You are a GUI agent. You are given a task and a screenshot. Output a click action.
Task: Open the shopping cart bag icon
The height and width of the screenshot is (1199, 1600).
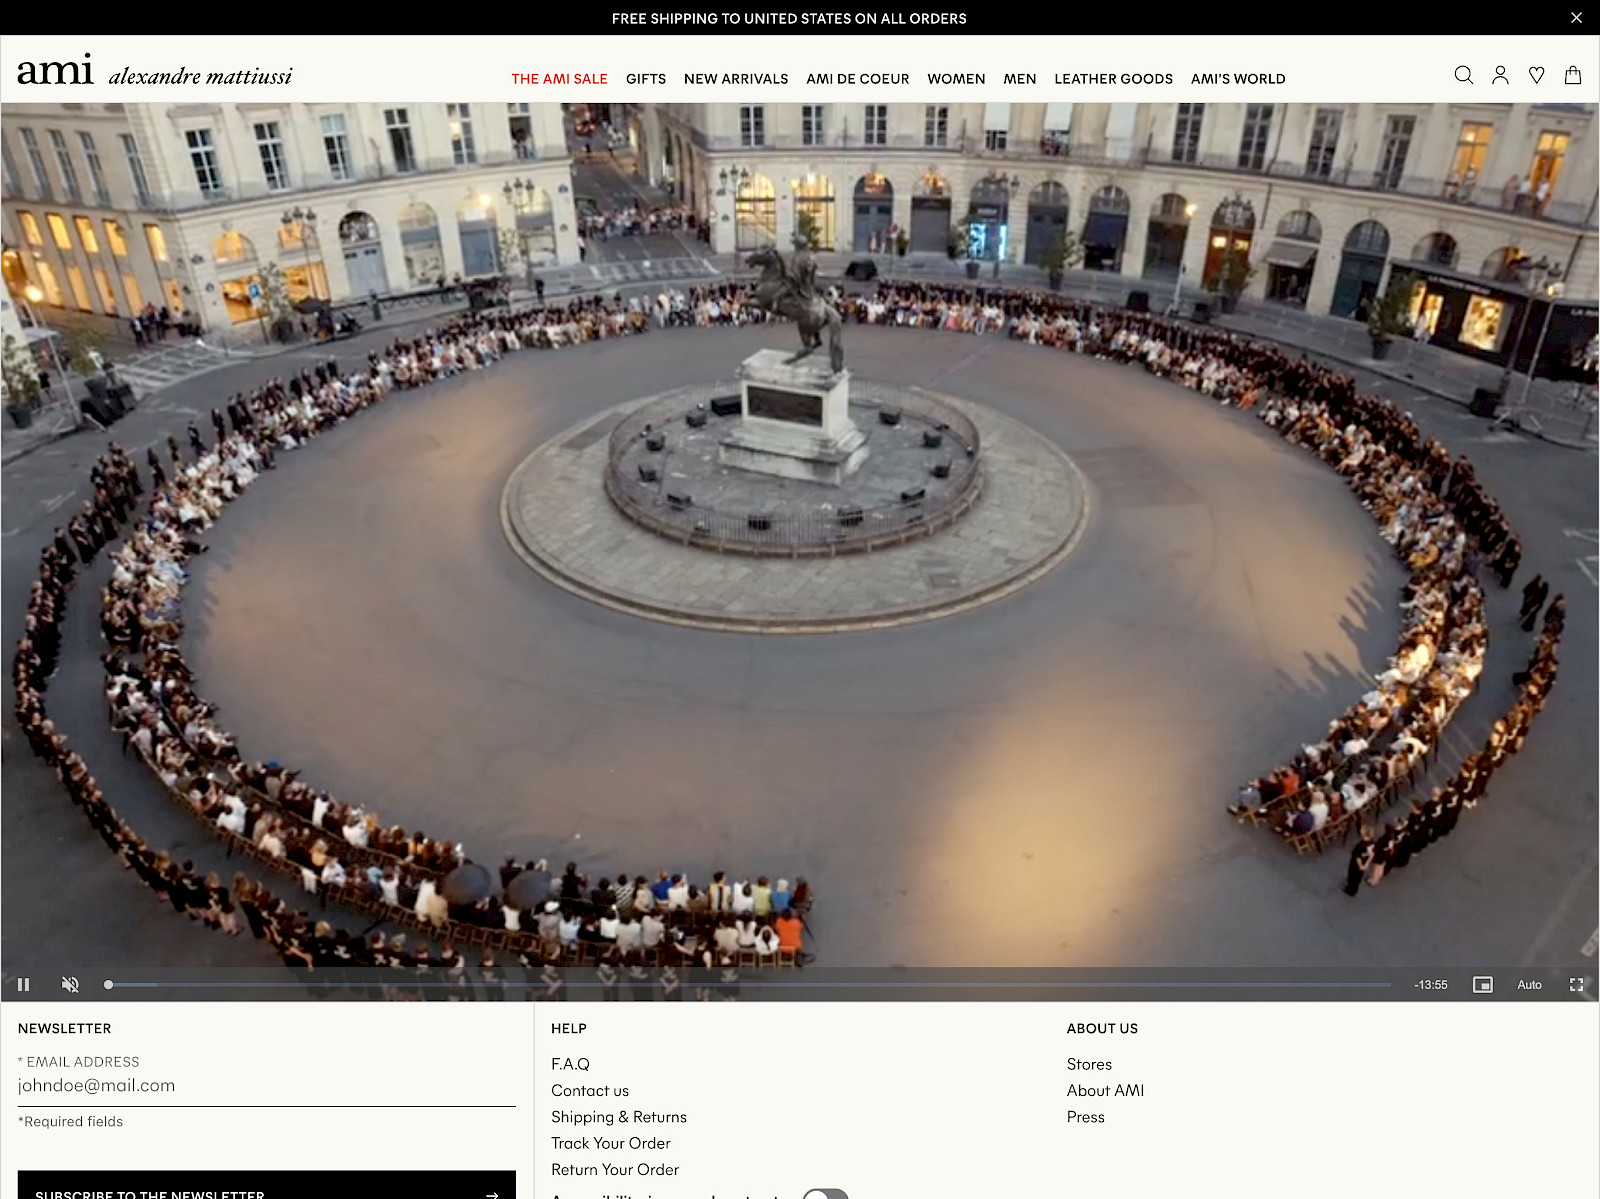[x=1573, y=76]
